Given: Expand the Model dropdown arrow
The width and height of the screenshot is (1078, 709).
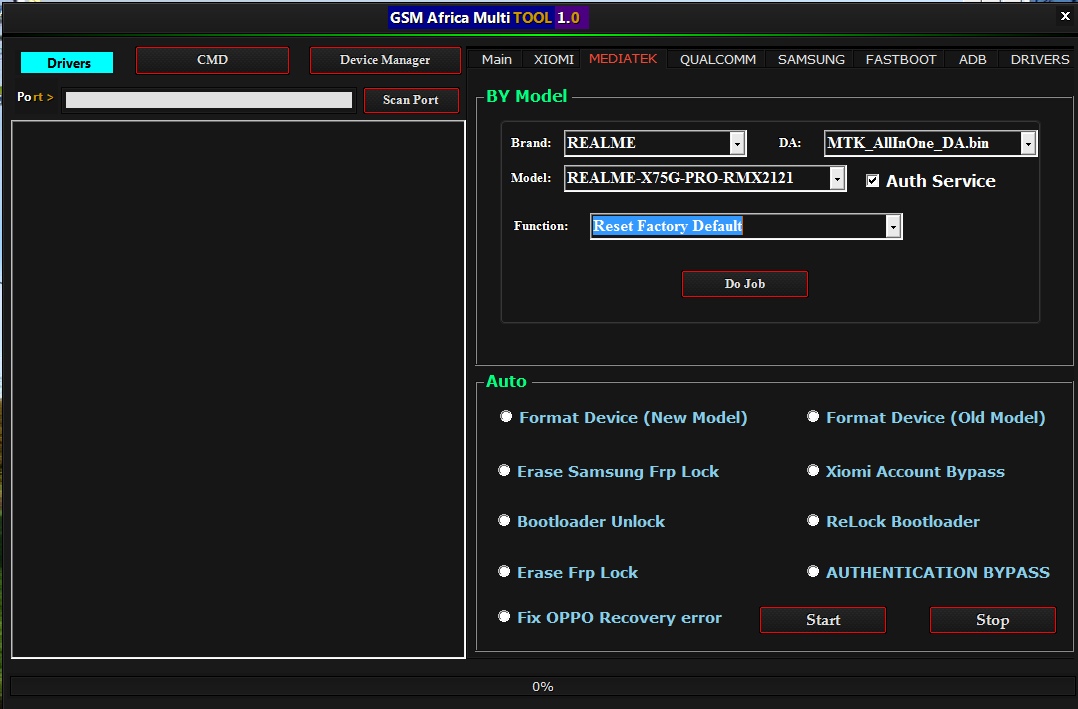Looking at the screenshot, I should (x=837, y=178).
